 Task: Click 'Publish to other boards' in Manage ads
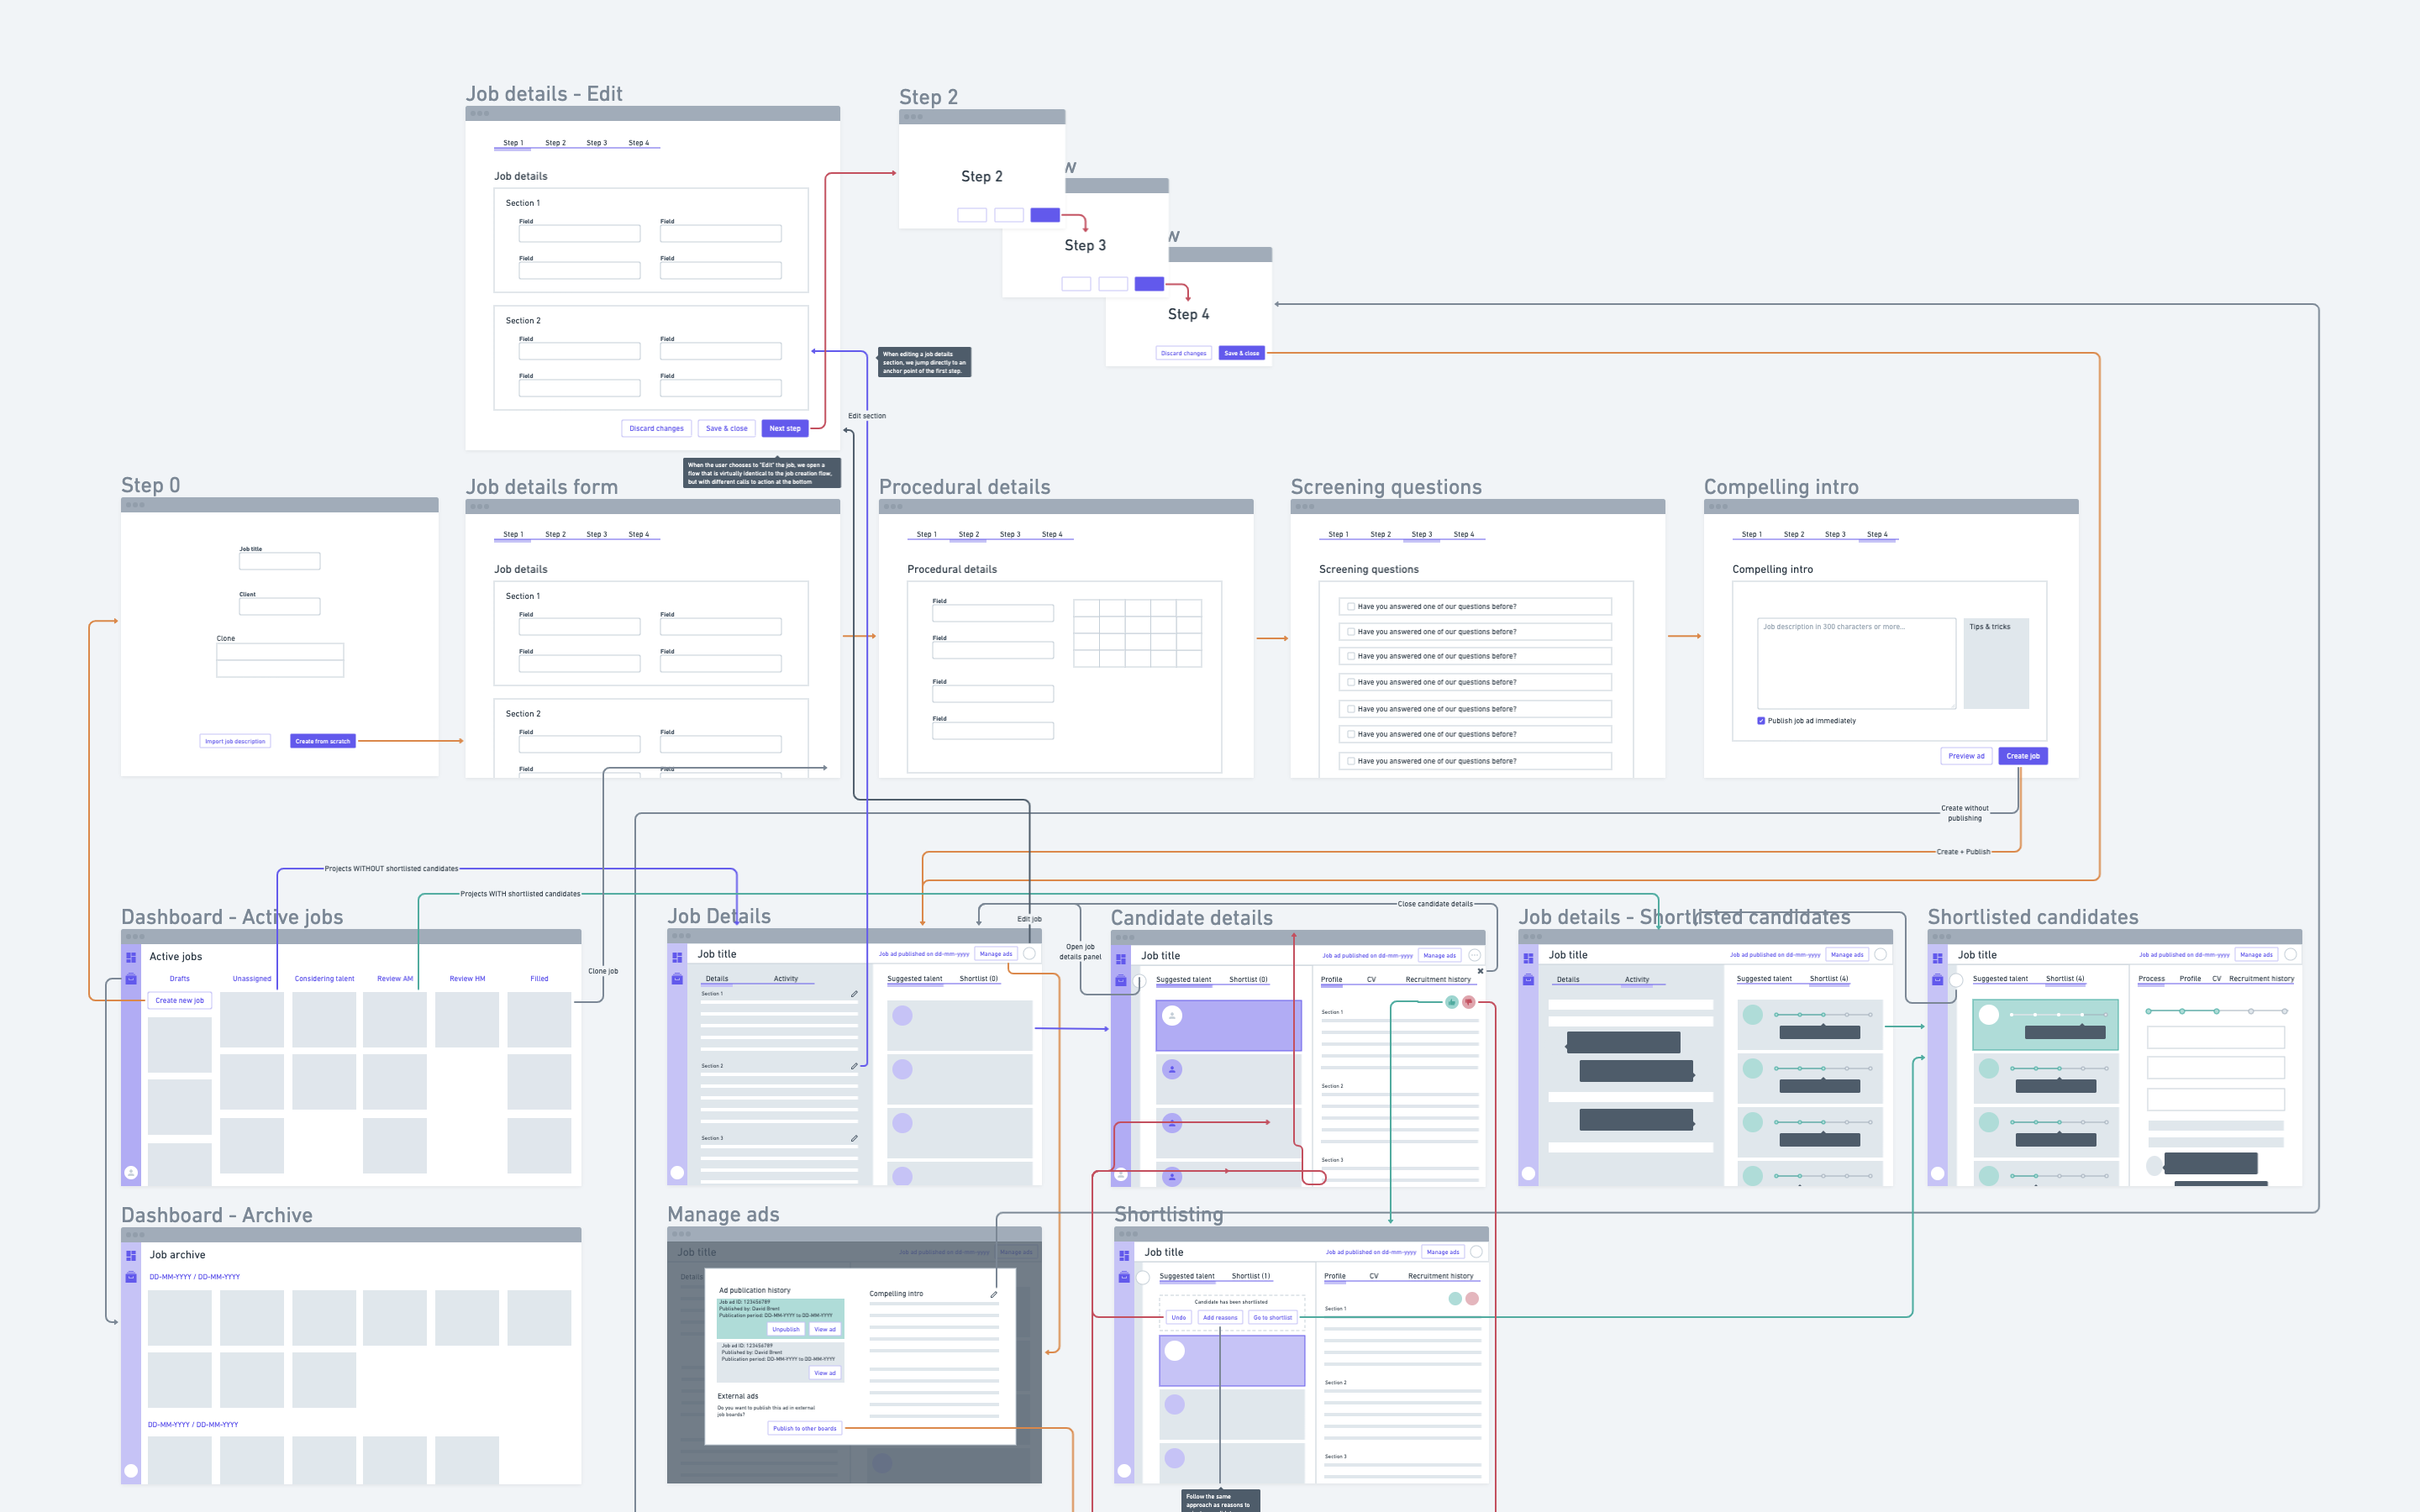tap(804, 1428)
